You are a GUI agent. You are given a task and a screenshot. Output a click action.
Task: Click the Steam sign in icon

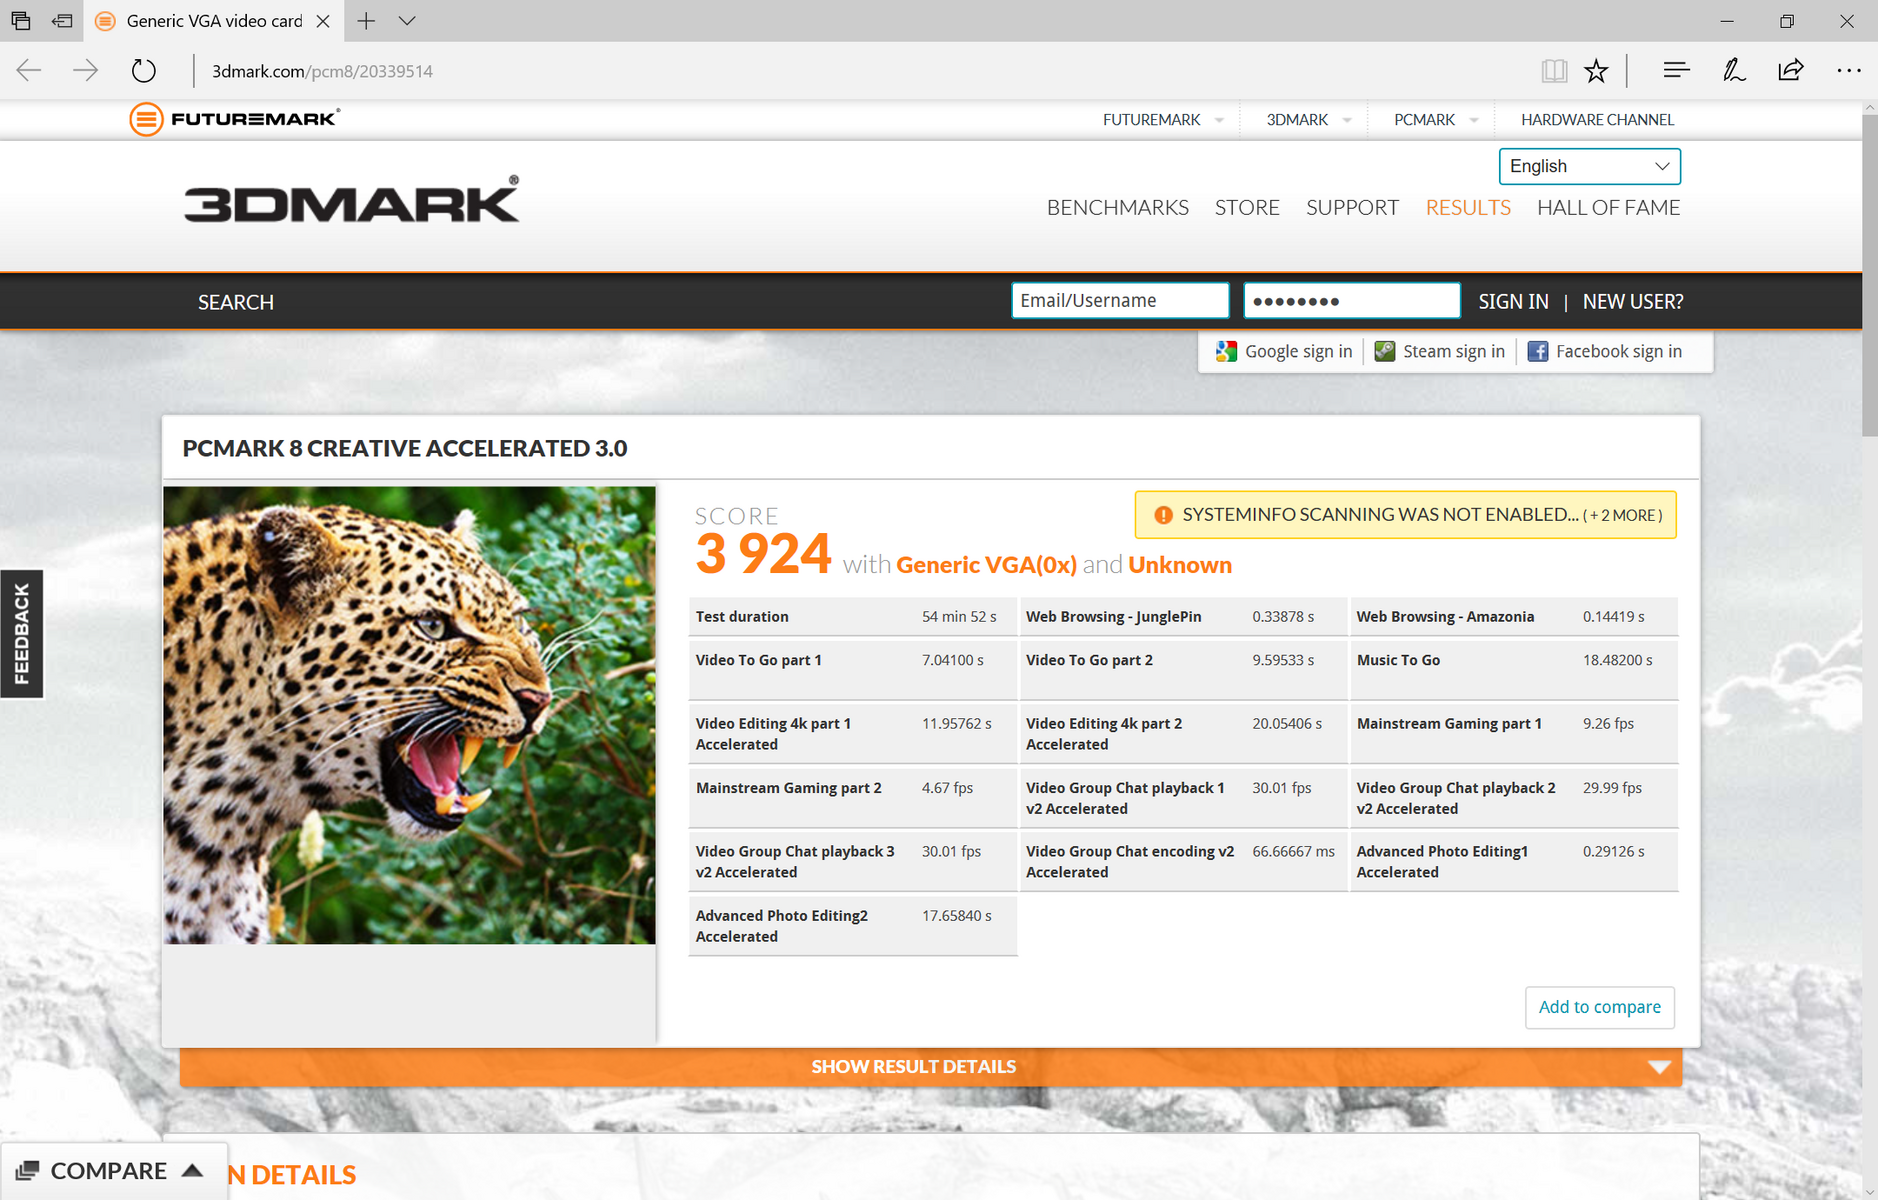pyautogui.click(x=1385, y=351)
